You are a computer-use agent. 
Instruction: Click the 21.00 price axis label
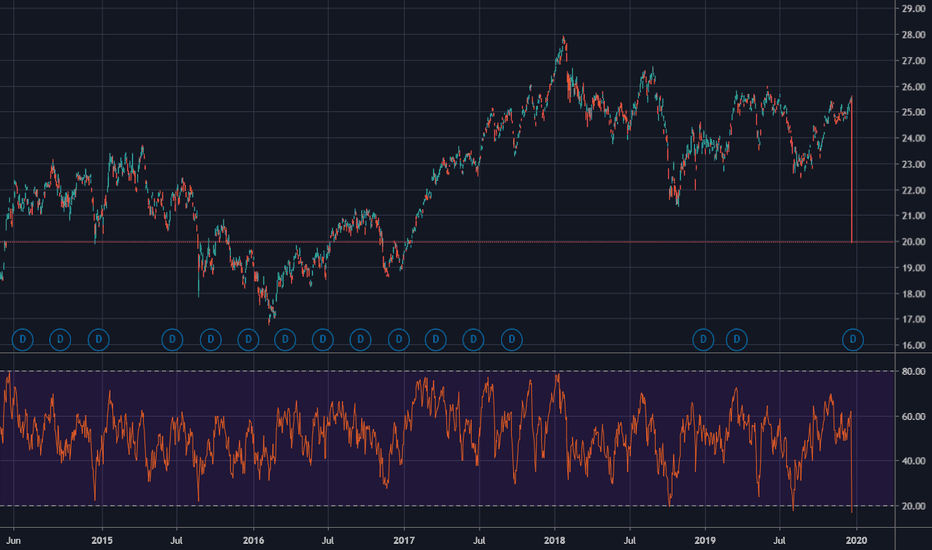click(x=914, y=216)
